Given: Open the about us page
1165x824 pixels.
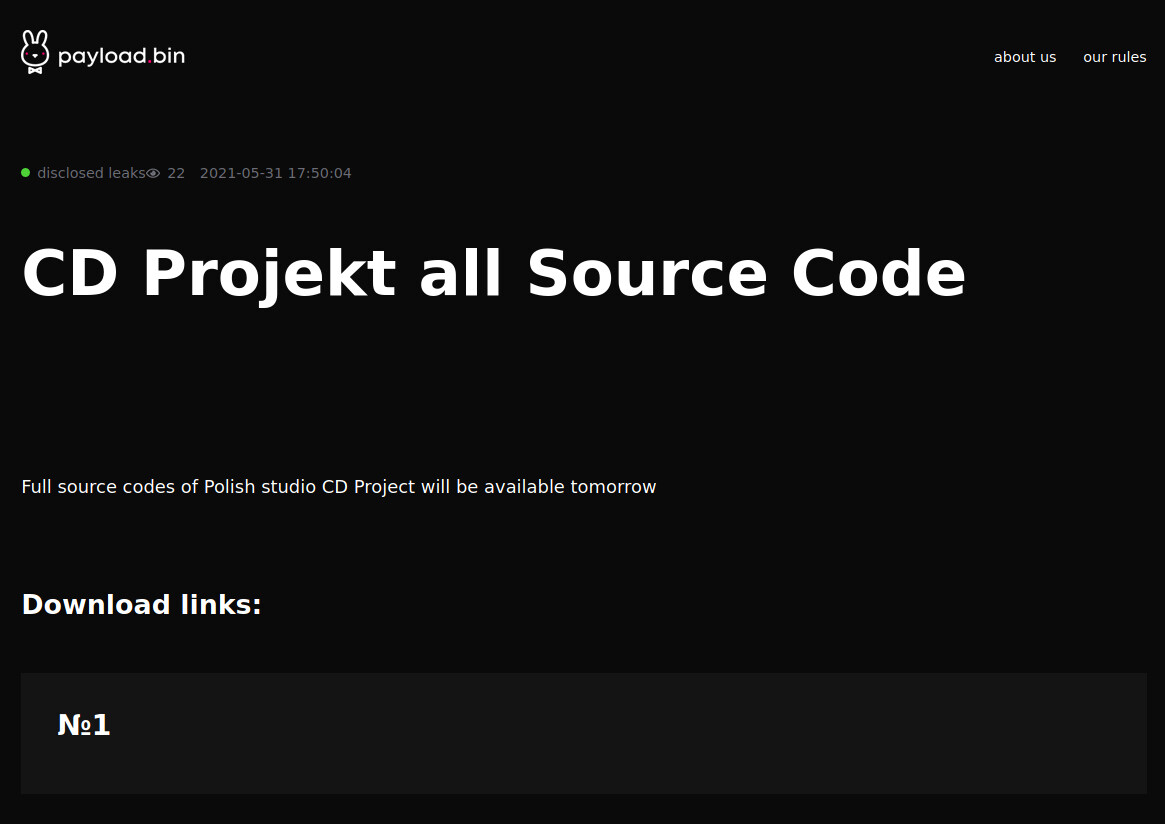Looking at the screenshot, I should 1025,57.
